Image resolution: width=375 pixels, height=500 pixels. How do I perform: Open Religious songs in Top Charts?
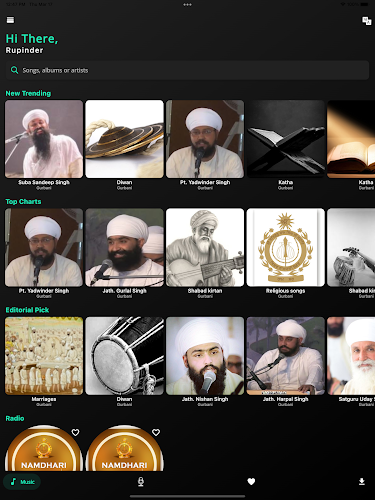tap(285, 247)
